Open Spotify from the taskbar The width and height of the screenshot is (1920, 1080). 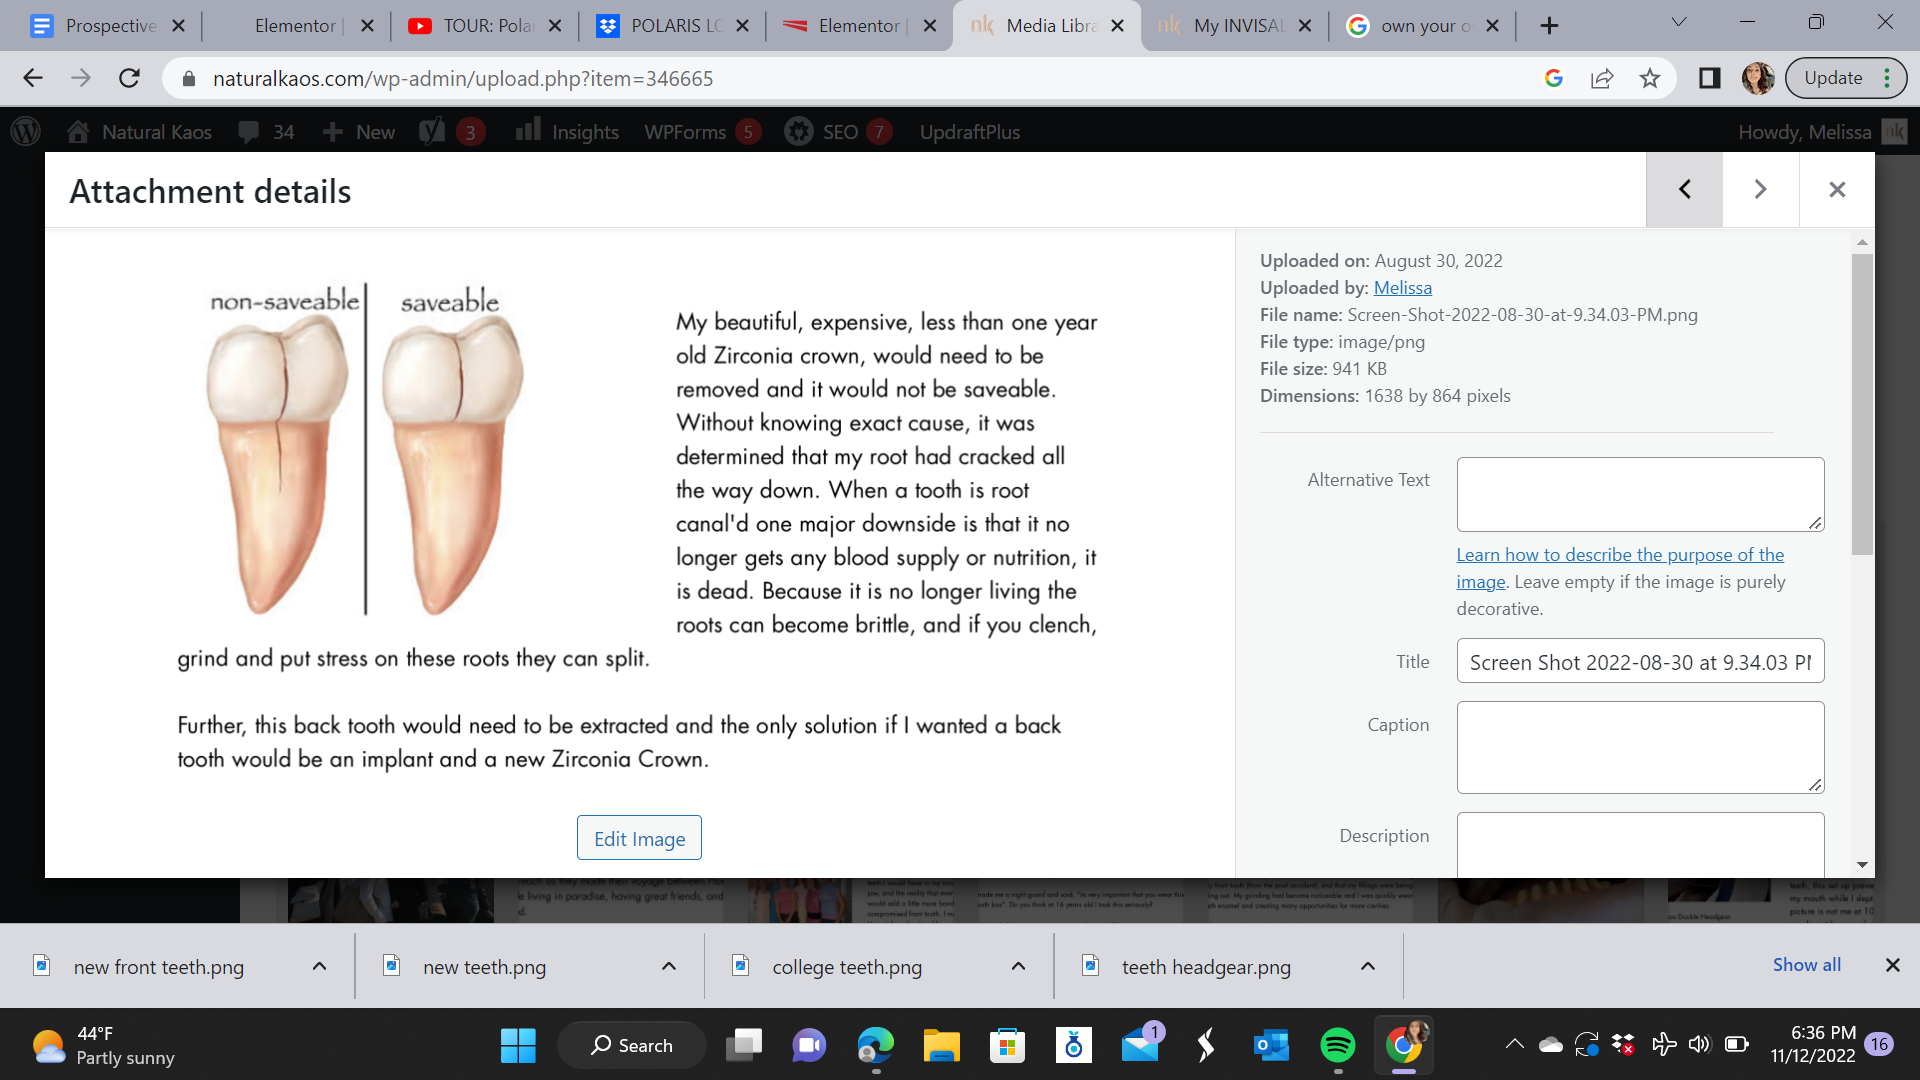(x=1337, y=1045)
